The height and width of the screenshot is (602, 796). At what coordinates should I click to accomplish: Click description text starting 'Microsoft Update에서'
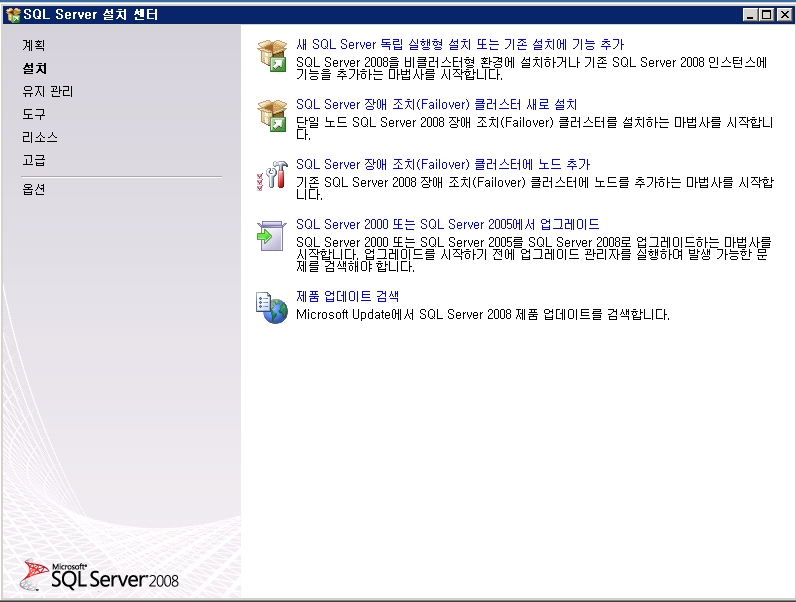click(483, 314)
